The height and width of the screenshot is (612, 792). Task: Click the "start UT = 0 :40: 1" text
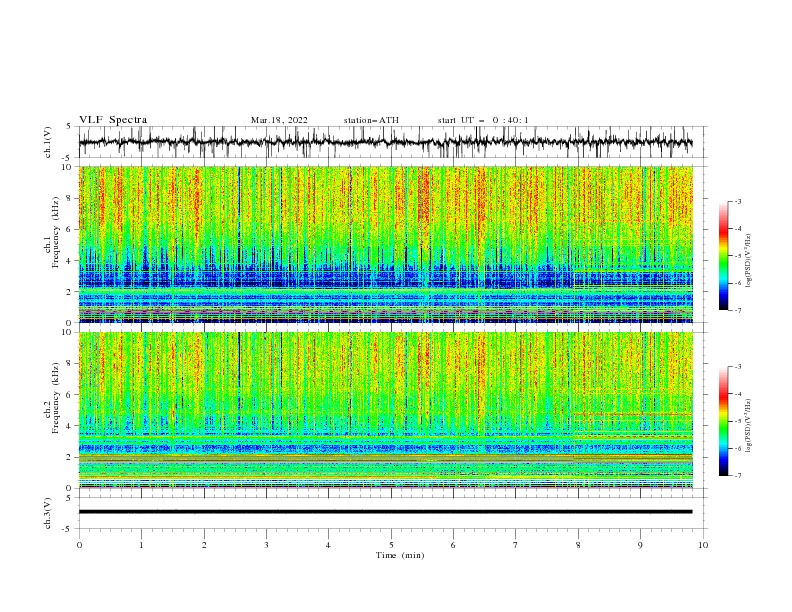(x=483, y=120)
